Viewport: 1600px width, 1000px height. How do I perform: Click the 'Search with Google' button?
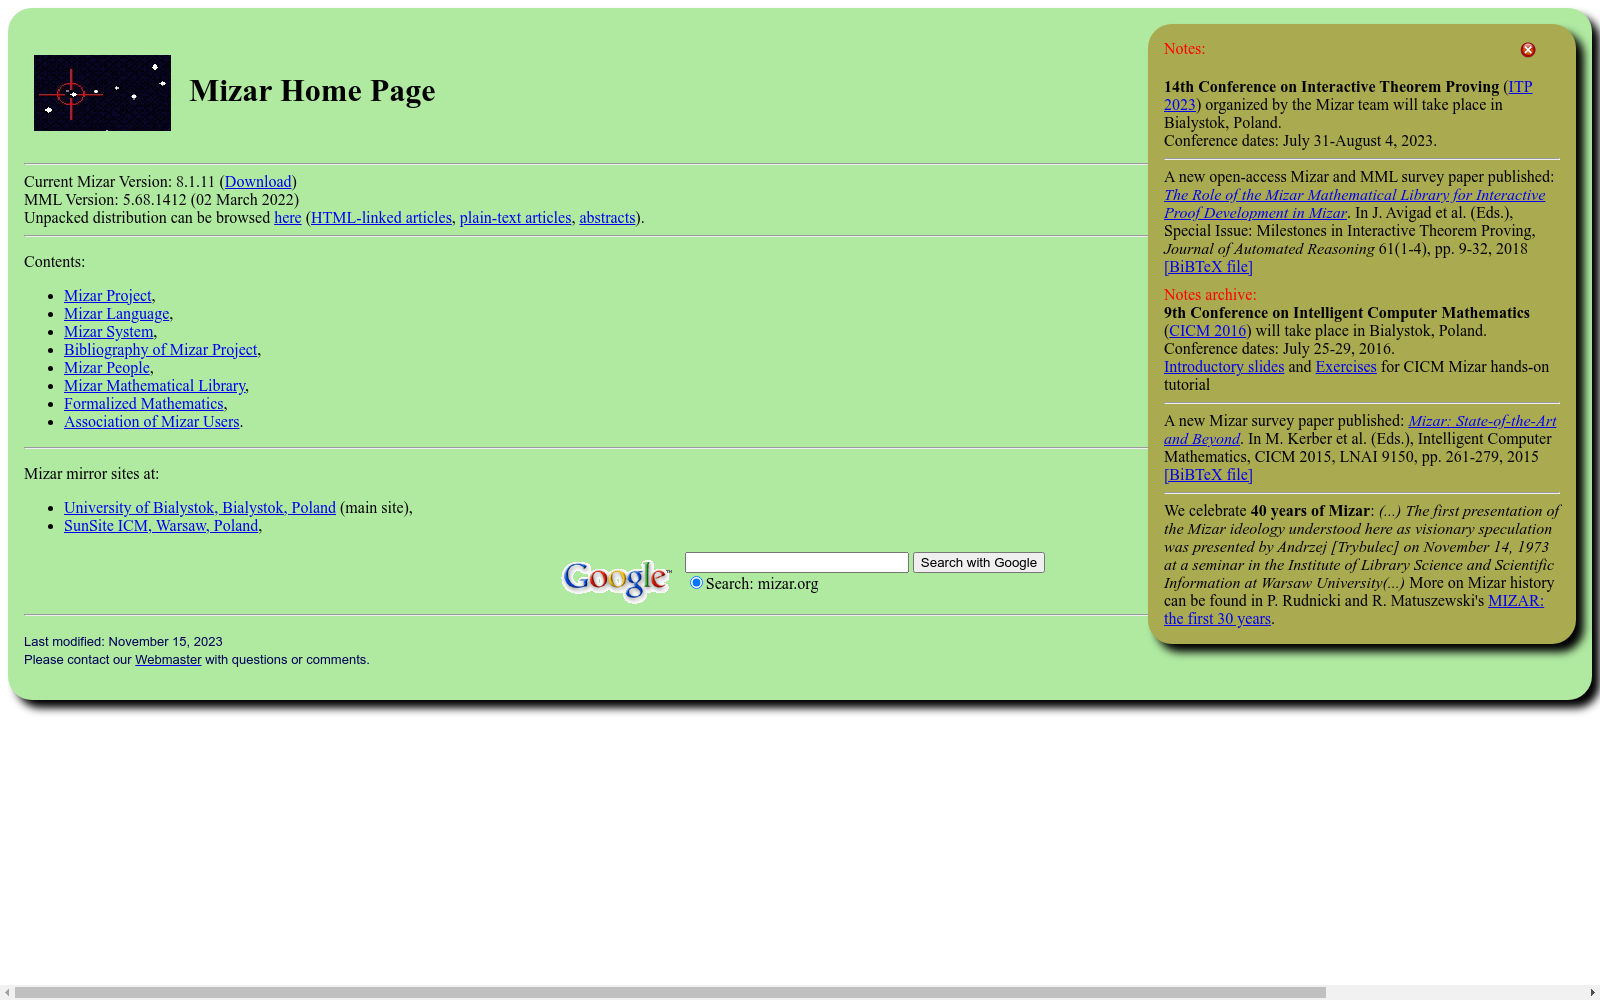(979, 562)
